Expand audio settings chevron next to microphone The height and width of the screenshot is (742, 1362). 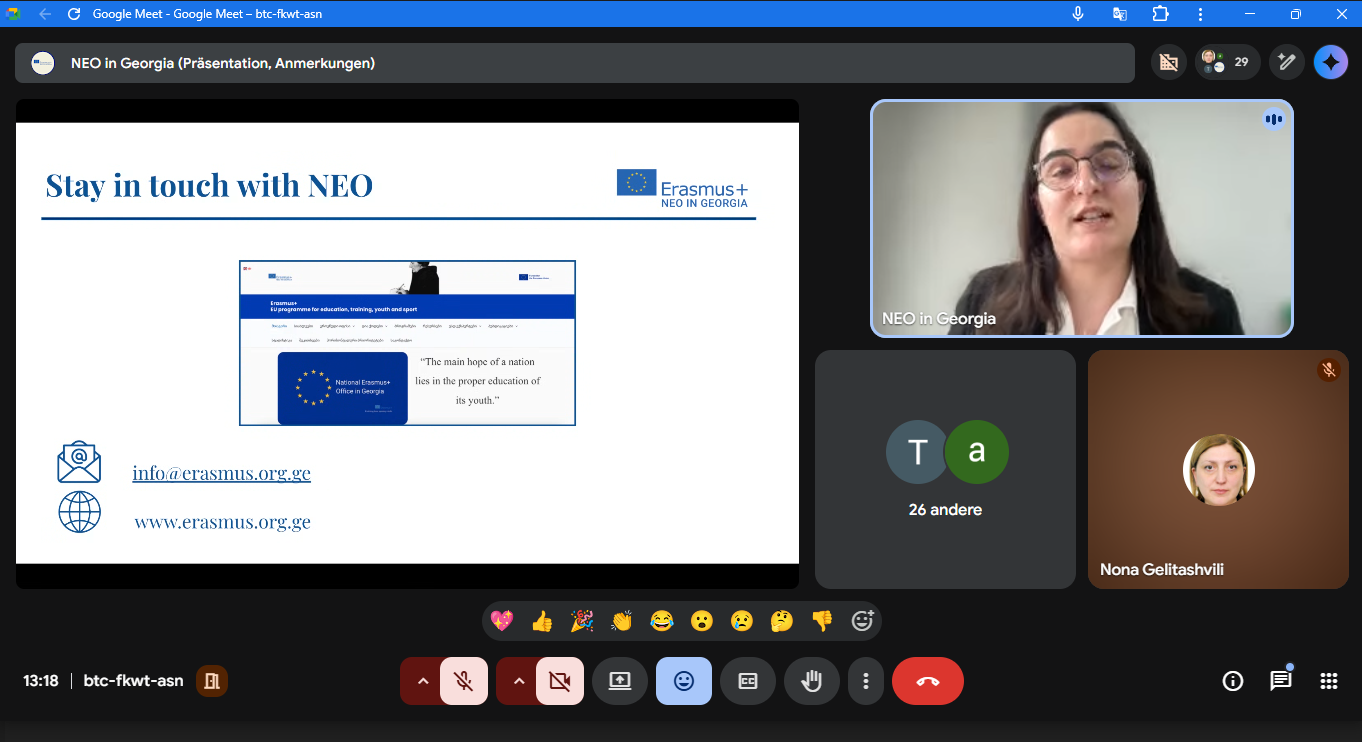coord(422,681)
